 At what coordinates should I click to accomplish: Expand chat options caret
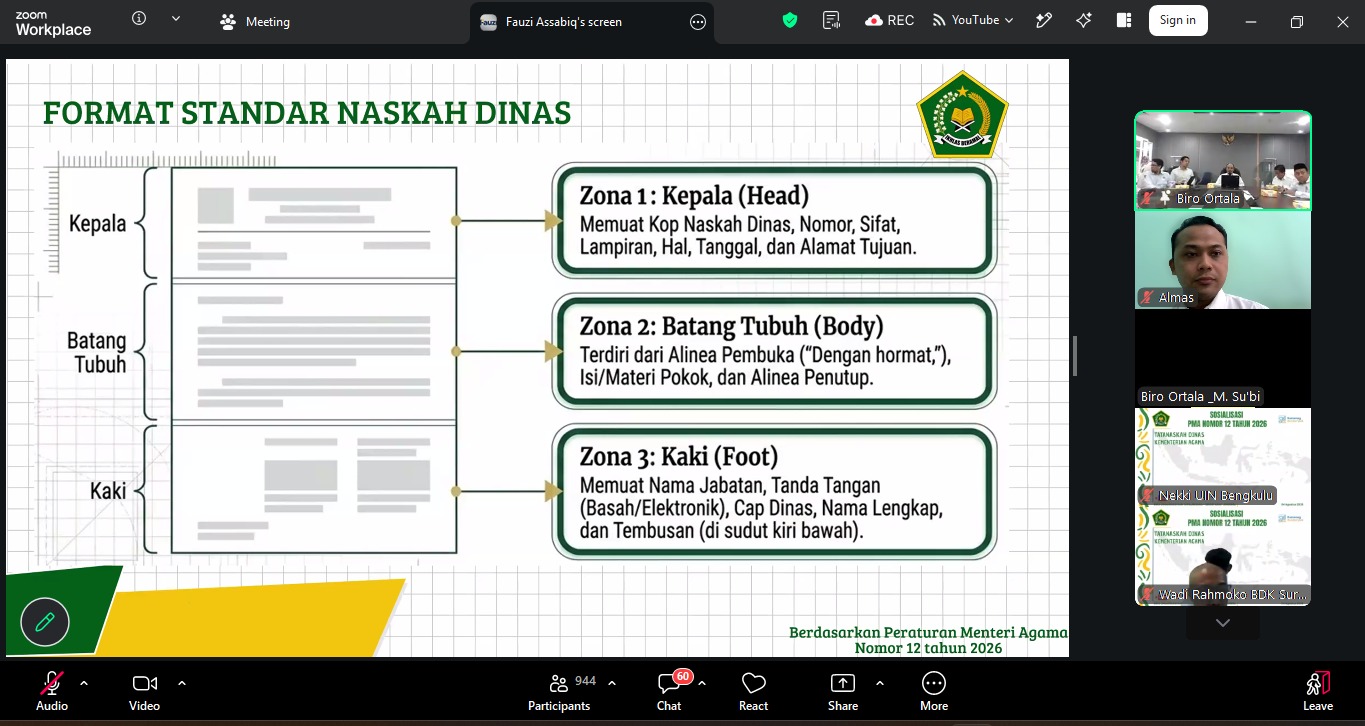click(702, 683)
